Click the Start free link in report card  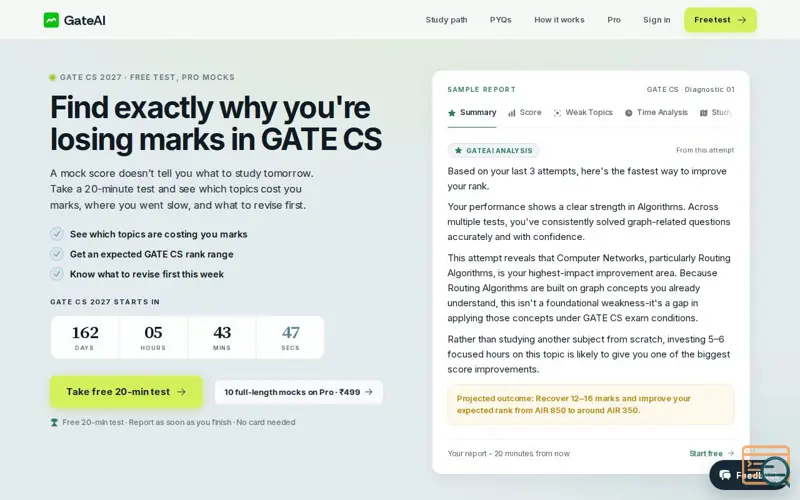pyautogui.click(x=711, y=454)
